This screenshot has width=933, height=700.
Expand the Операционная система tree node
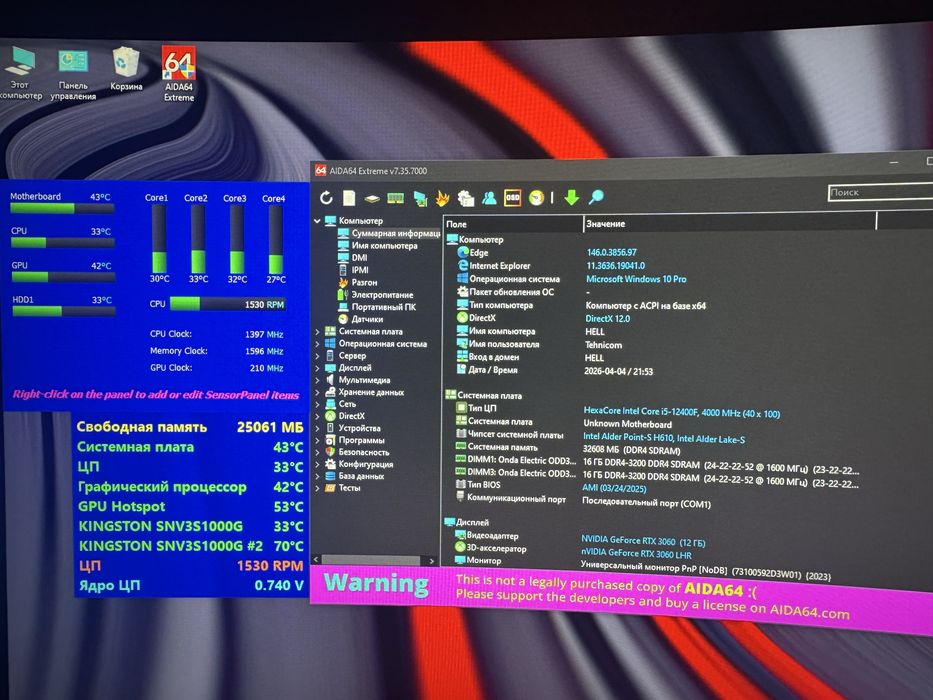[317, 343]
